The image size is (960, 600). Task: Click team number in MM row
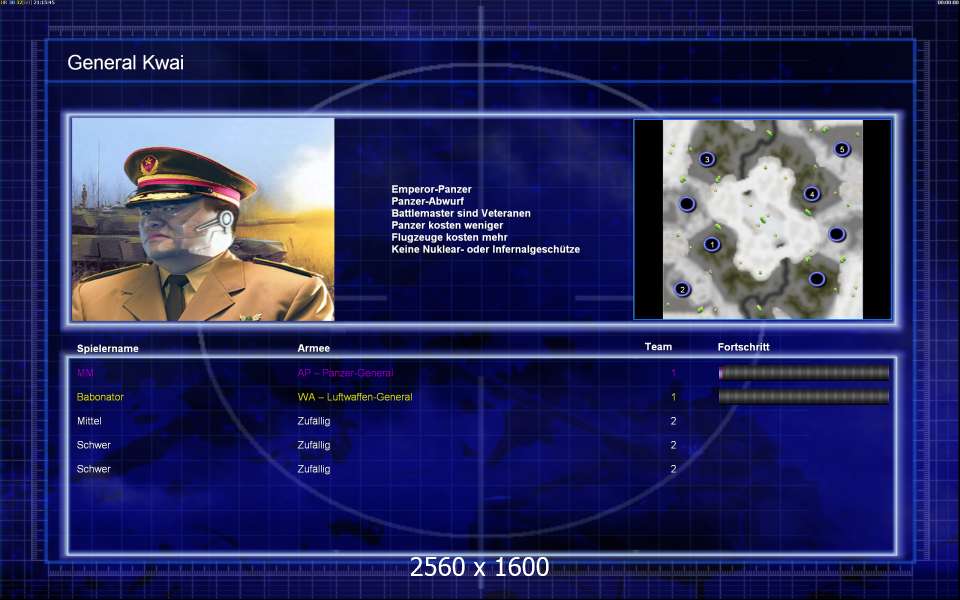(x=673, y=373)
